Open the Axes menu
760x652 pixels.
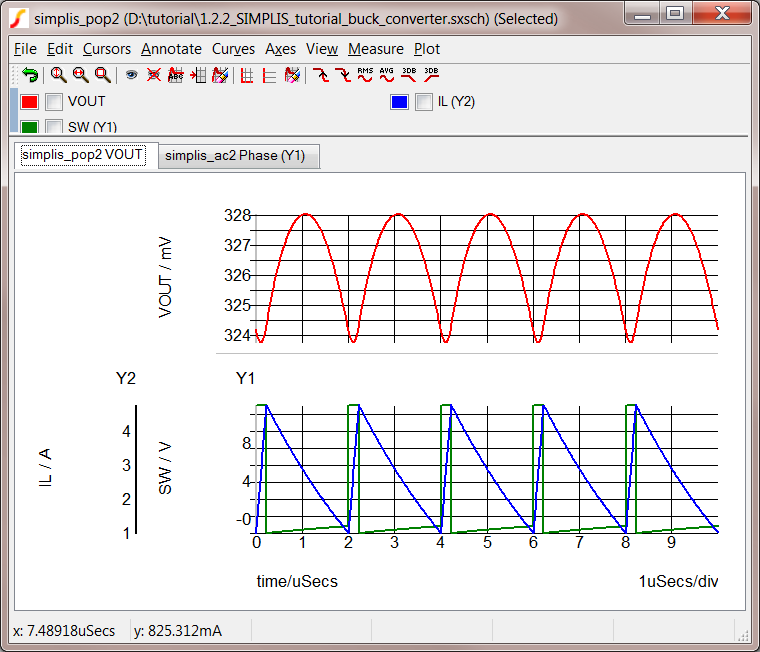(x=280, y=49)
